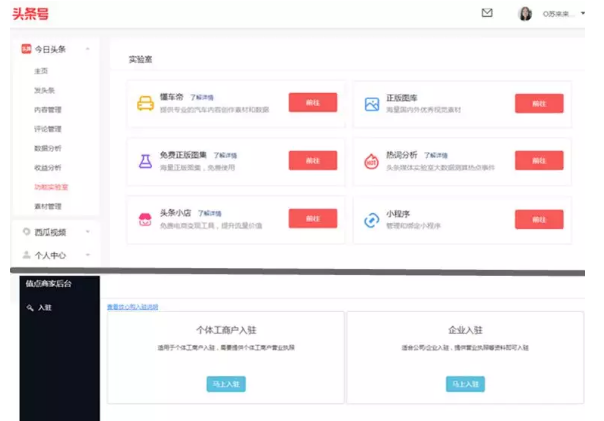
Task: Open 数据分析 in the sidebar
Action: point(48,148)
